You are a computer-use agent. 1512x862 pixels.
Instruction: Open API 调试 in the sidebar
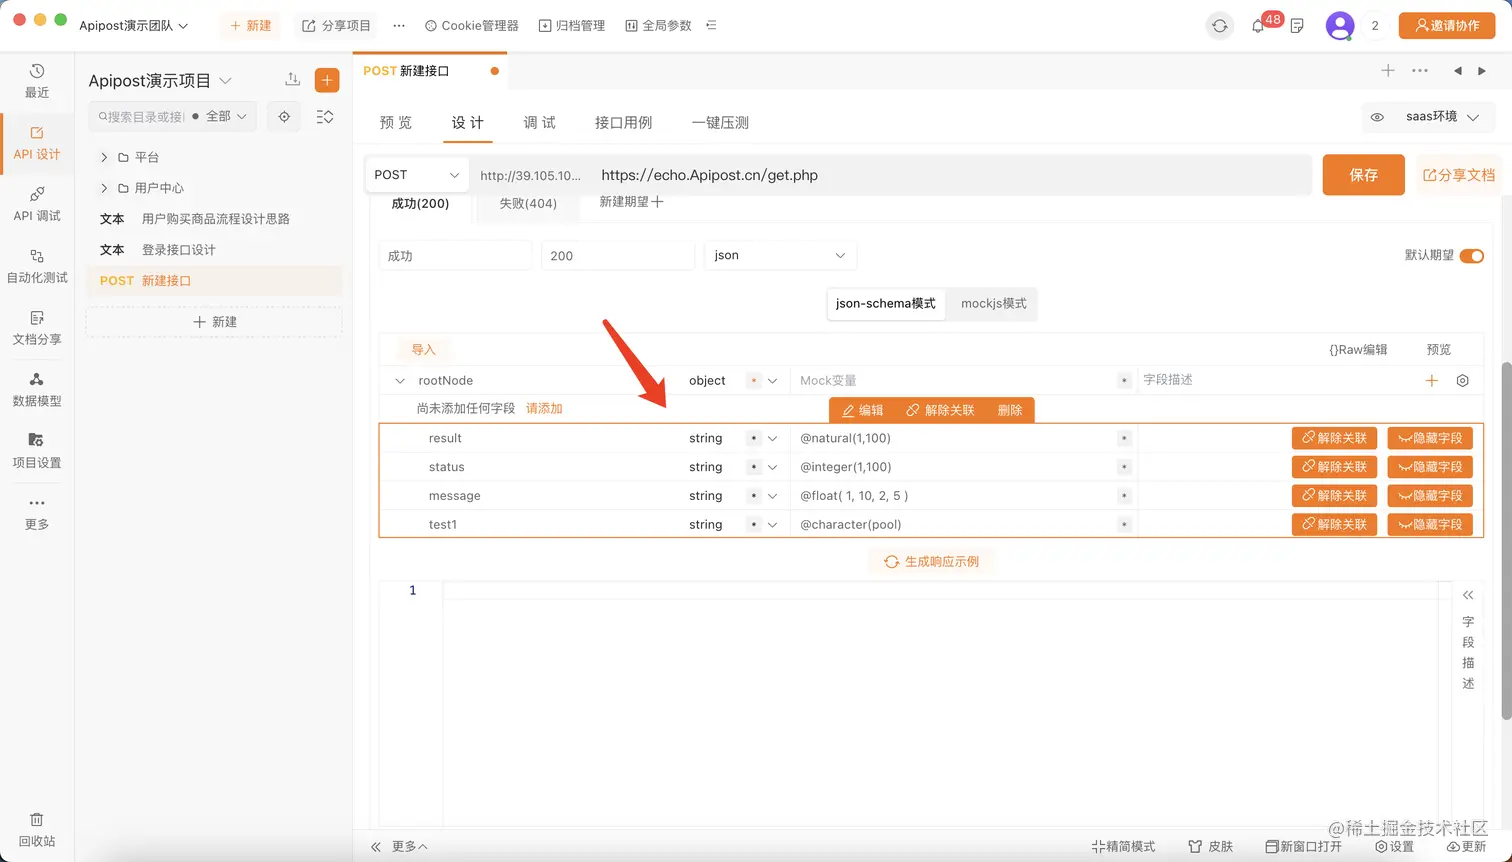click(37, 204)
